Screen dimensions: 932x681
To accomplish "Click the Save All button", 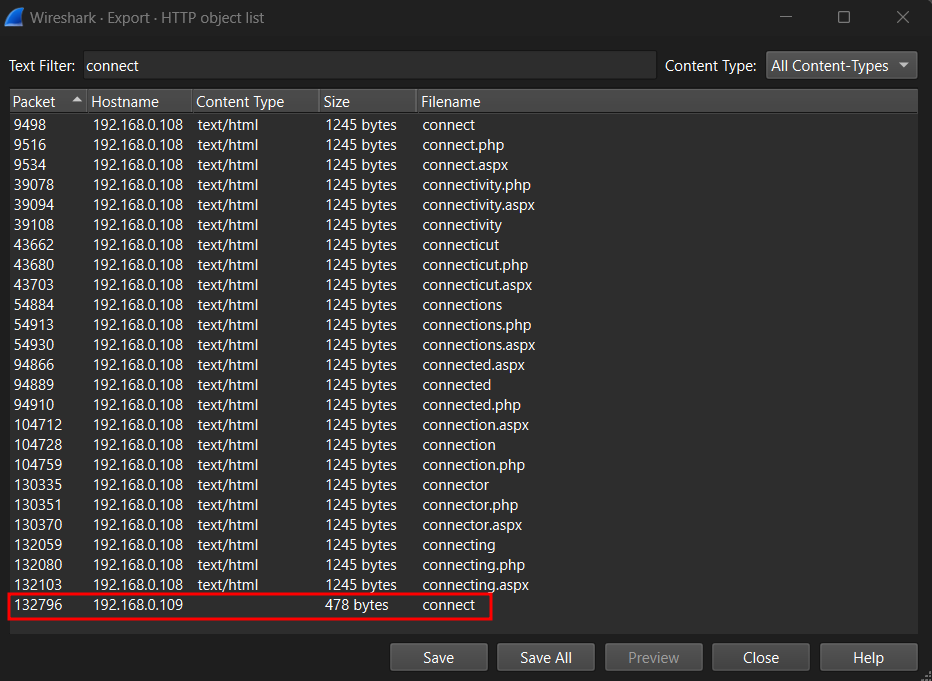I will (546, 657).
